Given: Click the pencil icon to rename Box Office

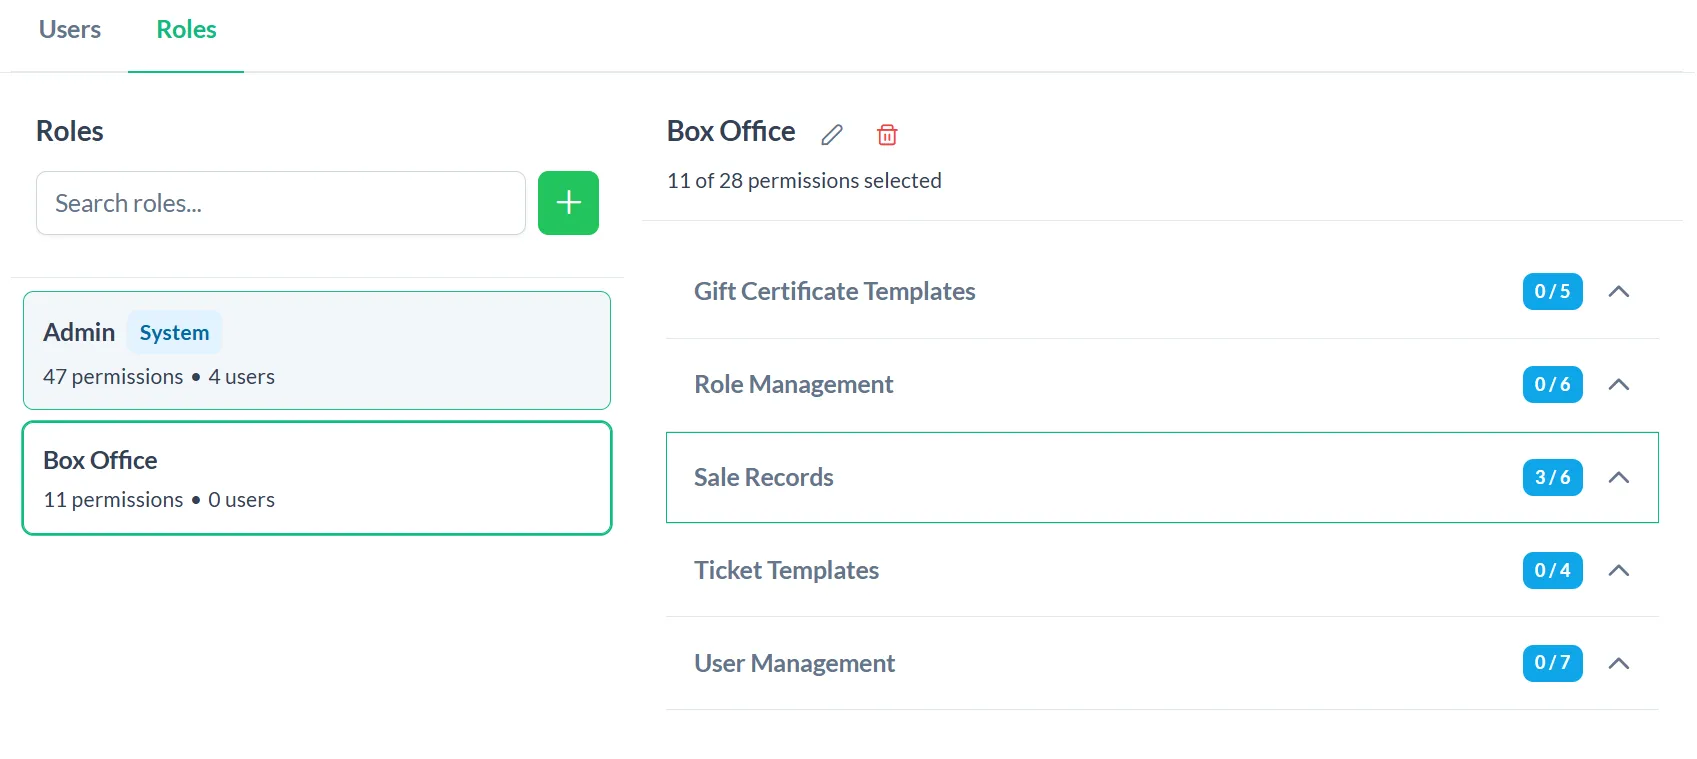Looking at the screenshot, I should [832, 134].
